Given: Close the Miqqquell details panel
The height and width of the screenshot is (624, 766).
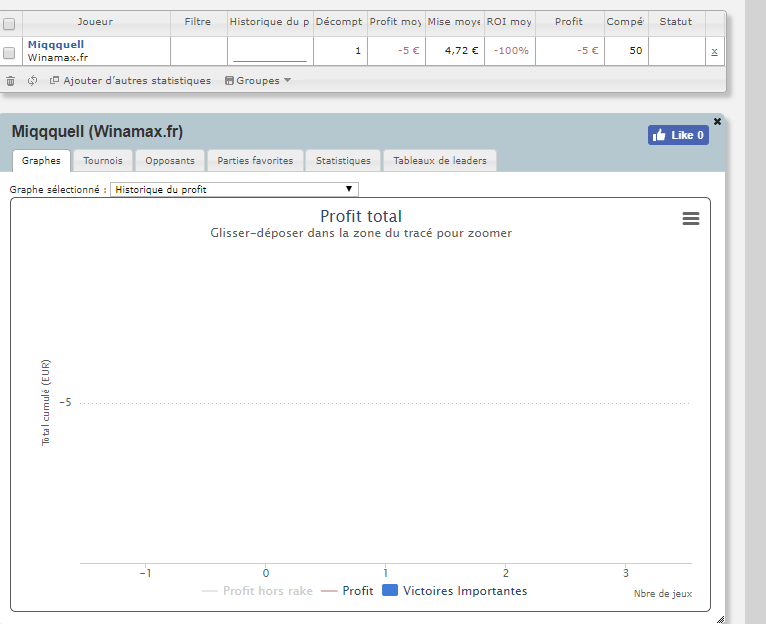Looking at the screenshot, I should (x=717, y=121).
